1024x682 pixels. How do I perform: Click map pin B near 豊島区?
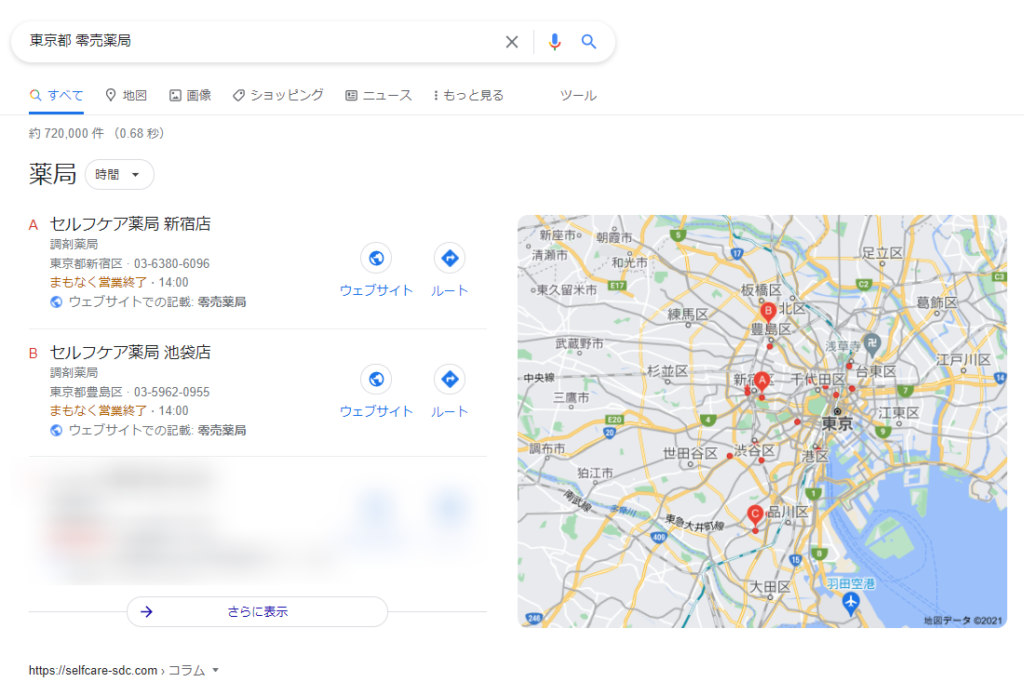[x=768, y=312]
